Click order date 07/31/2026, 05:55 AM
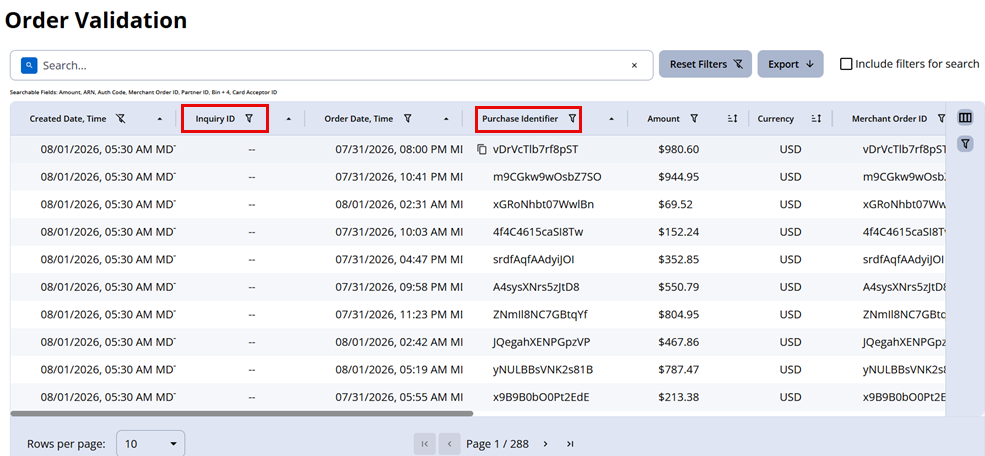985x456 pixels. pyautogui.click(x=399, y=398)
